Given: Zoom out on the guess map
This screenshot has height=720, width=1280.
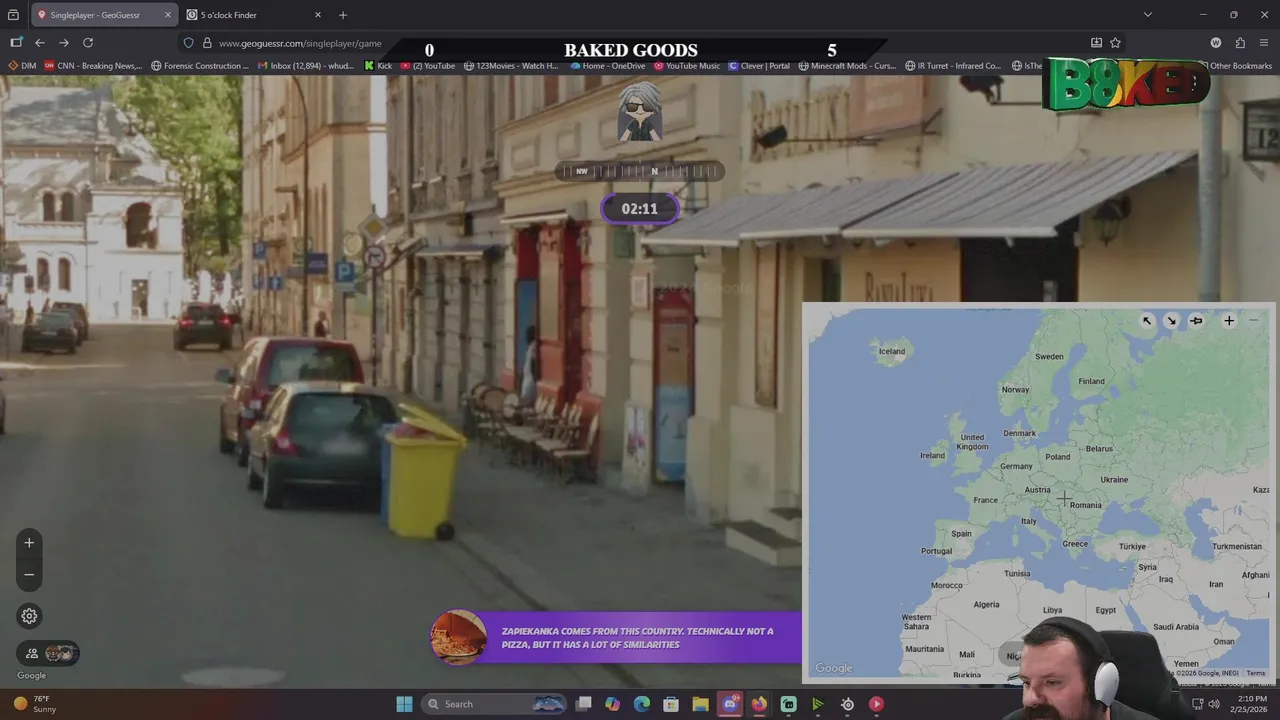Looking at the screenshot, I should [x=1254, y=321].
